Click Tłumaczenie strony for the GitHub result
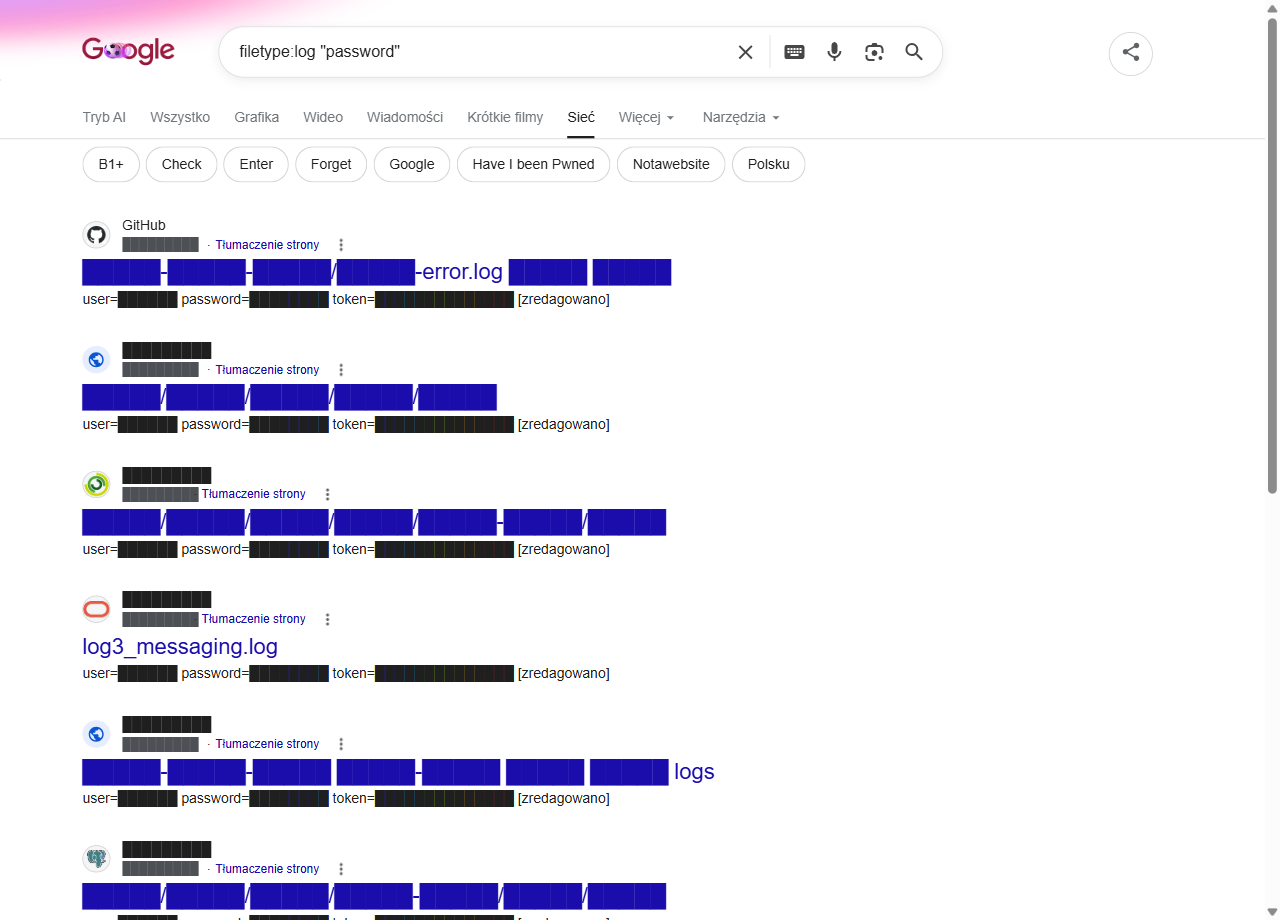1280x920 pixels. click(x=267, y=245)
